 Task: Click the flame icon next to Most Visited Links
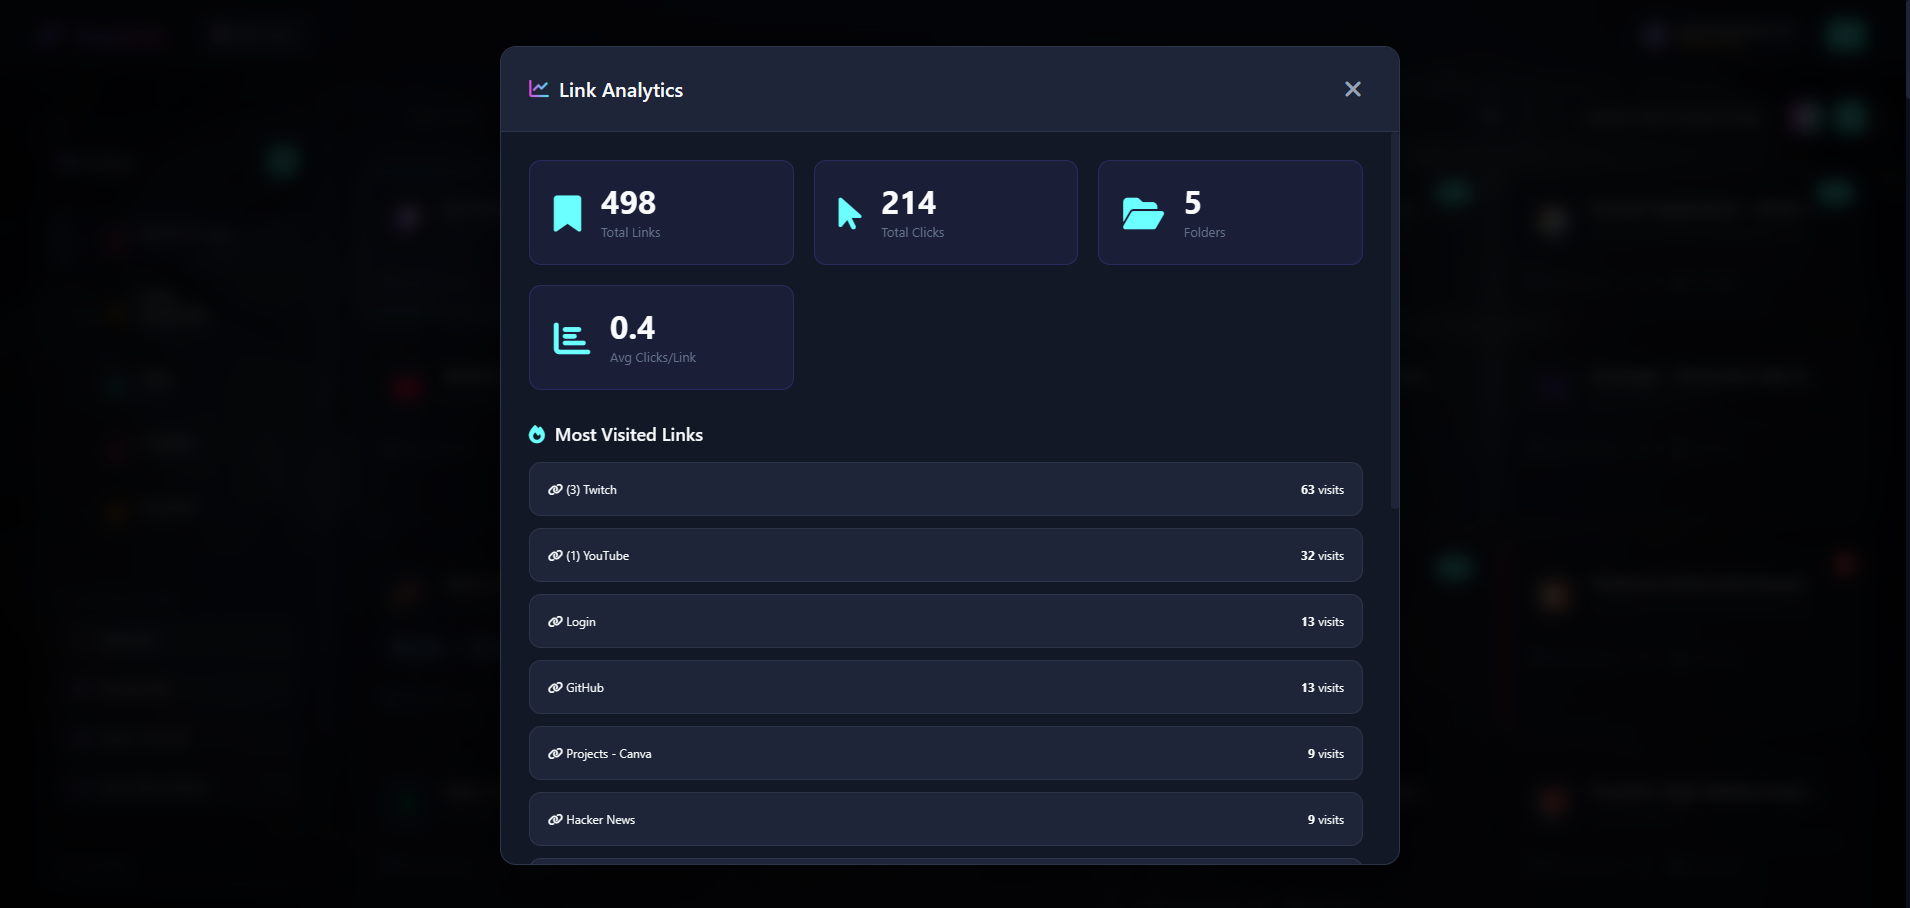pos(537,434)
